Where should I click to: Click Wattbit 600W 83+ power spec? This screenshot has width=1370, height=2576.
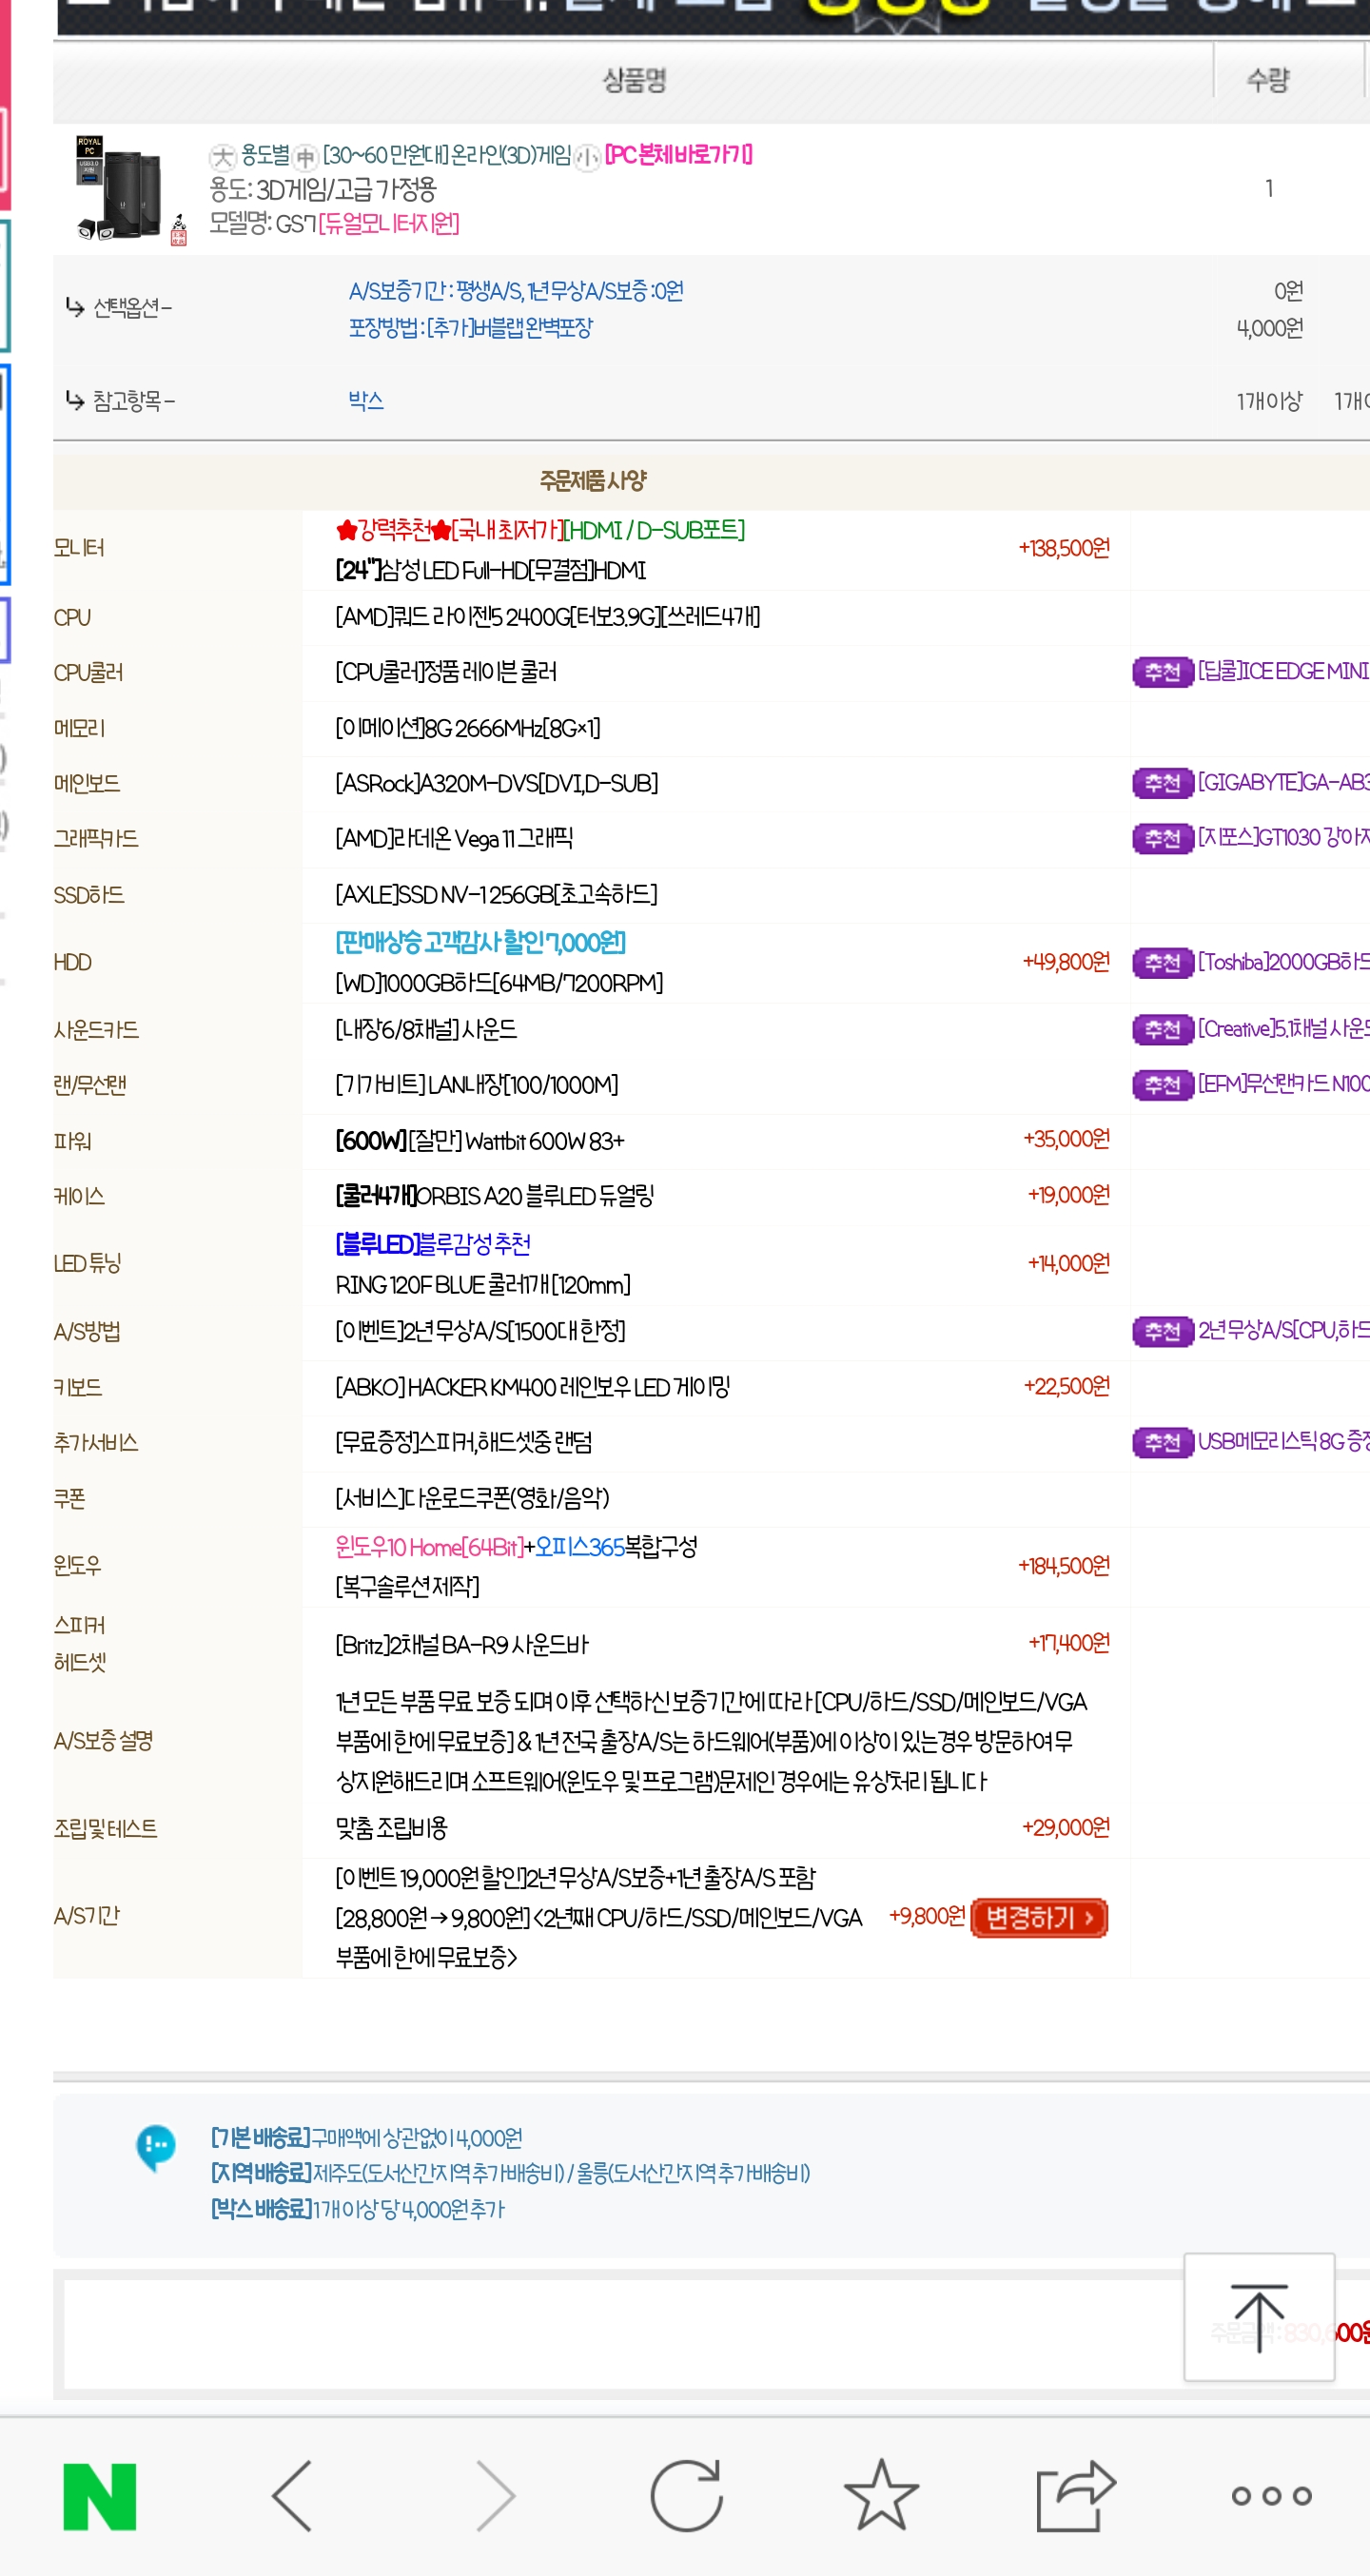[479, 1141]
